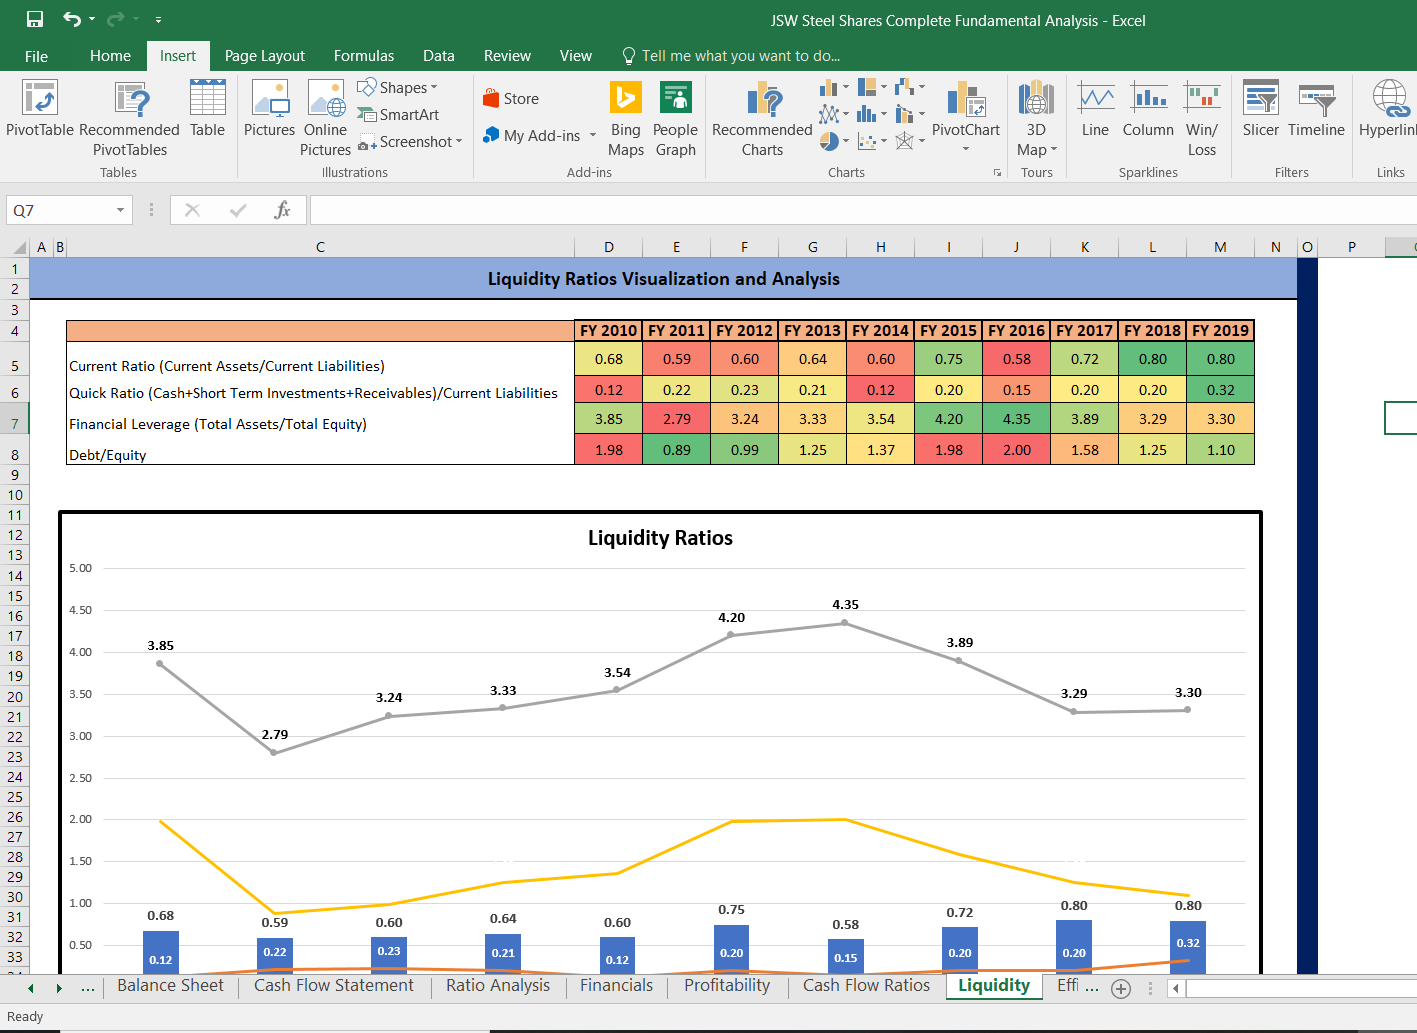
Task: Switch to Balance Sheet worksheet
Action: 171,985
